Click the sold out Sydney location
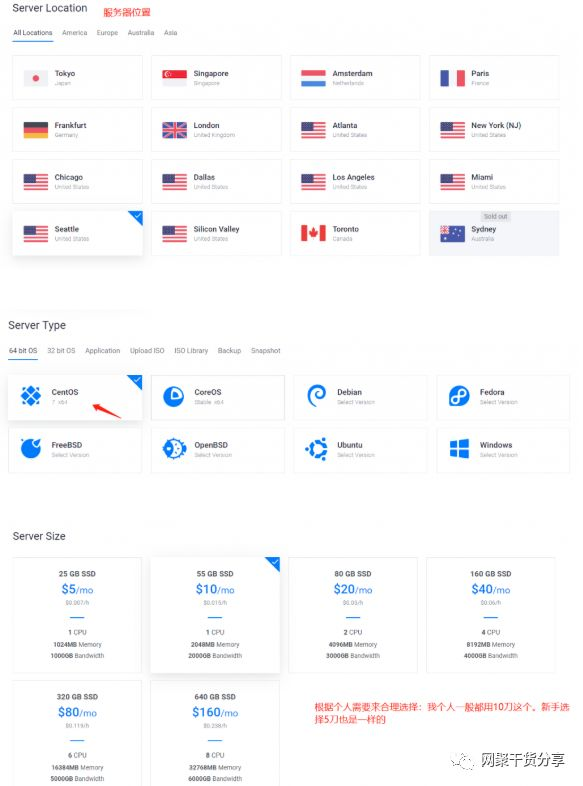583x786 pixels. point(494,233)
